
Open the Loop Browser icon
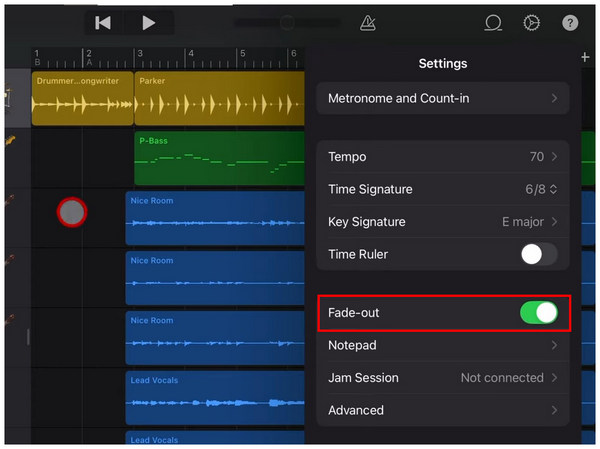(x=492, y=22)
